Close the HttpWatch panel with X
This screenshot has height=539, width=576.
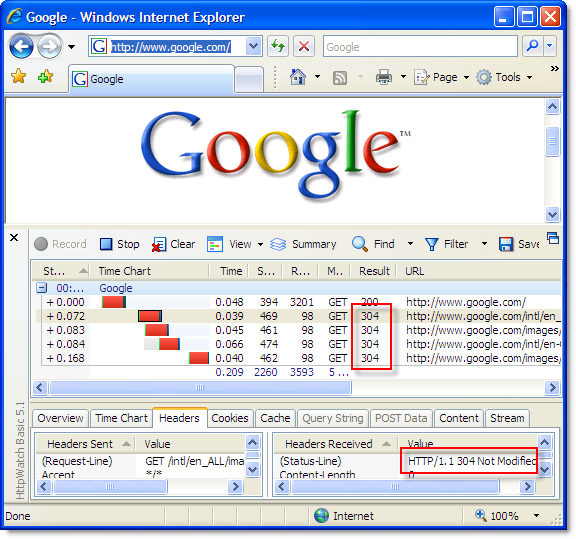(14, 238)
